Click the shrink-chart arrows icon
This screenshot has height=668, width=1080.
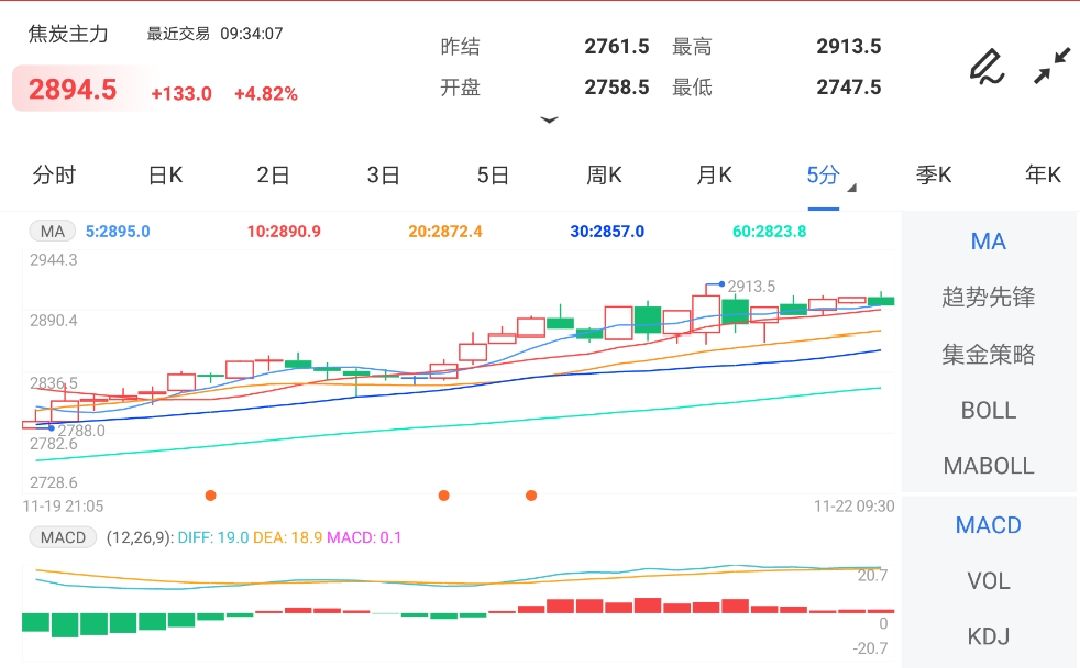[1052, 67]
